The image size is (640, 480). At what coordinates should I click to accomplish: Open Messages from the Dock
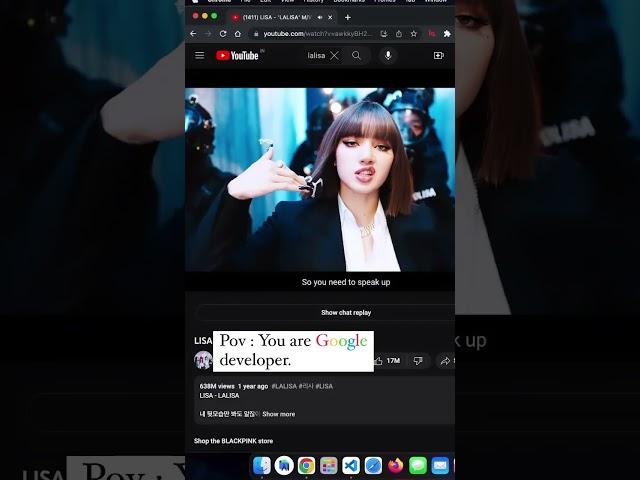click(418, 465)
